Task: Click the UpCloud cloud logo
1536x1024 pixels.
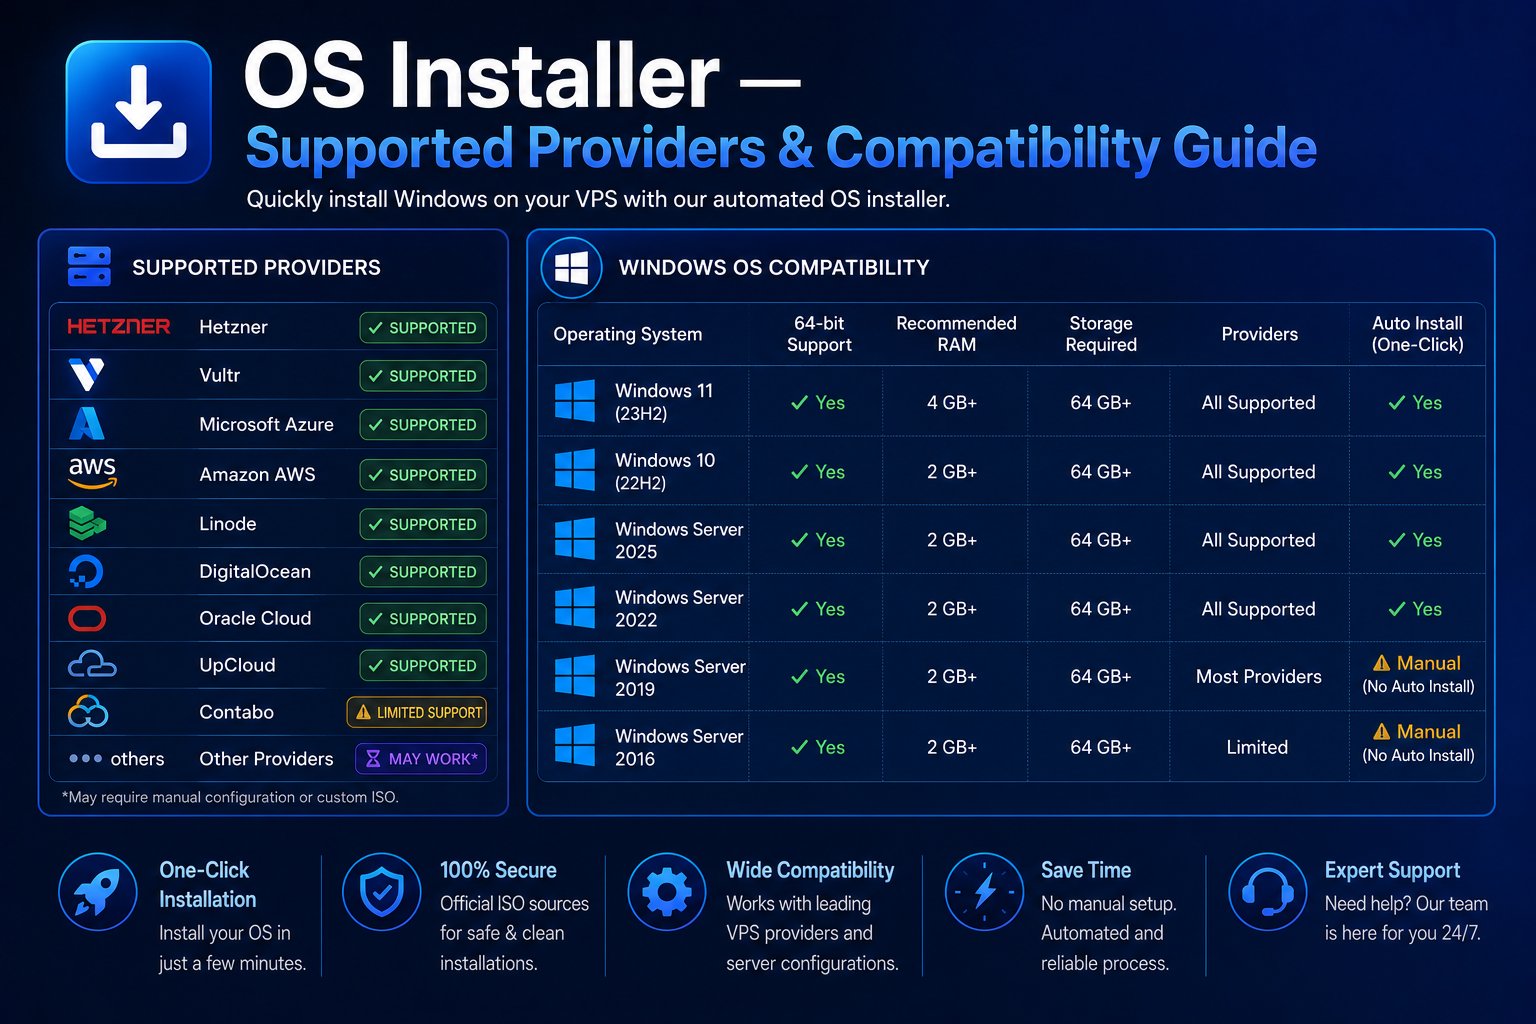Action: 92,665
